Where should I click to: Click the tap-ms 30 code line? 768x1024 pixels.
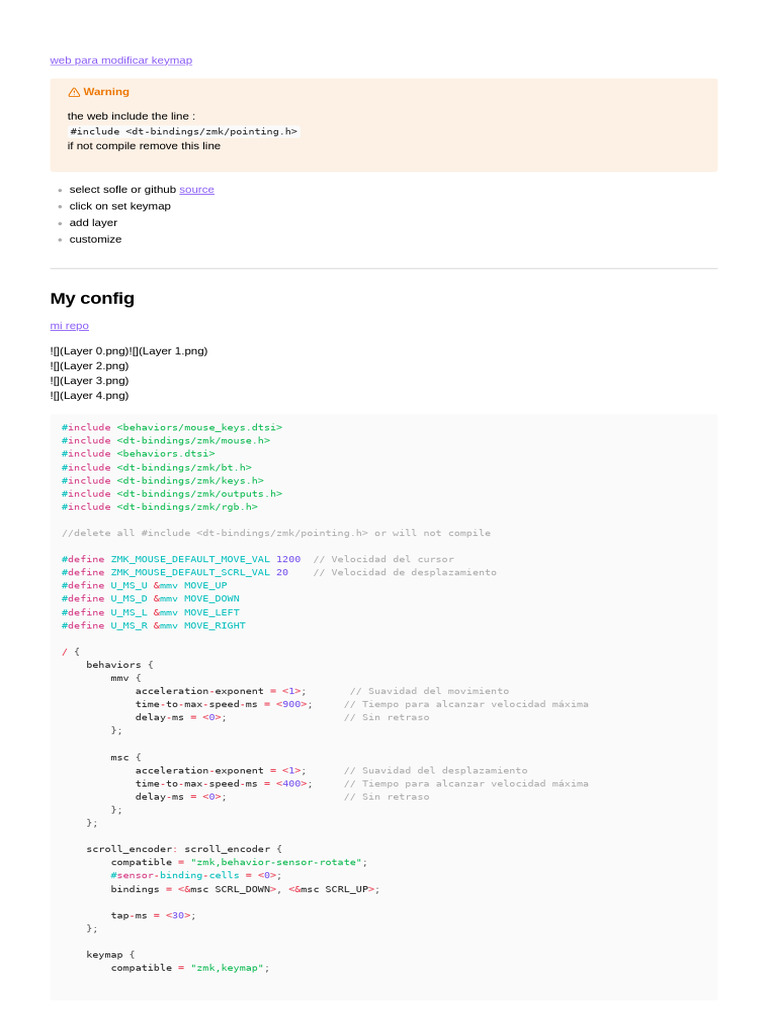[153, 915]
